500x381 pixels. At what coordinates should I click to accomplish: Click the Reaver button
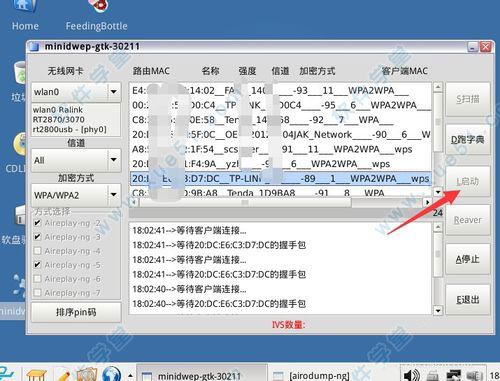tap(468, 220)
